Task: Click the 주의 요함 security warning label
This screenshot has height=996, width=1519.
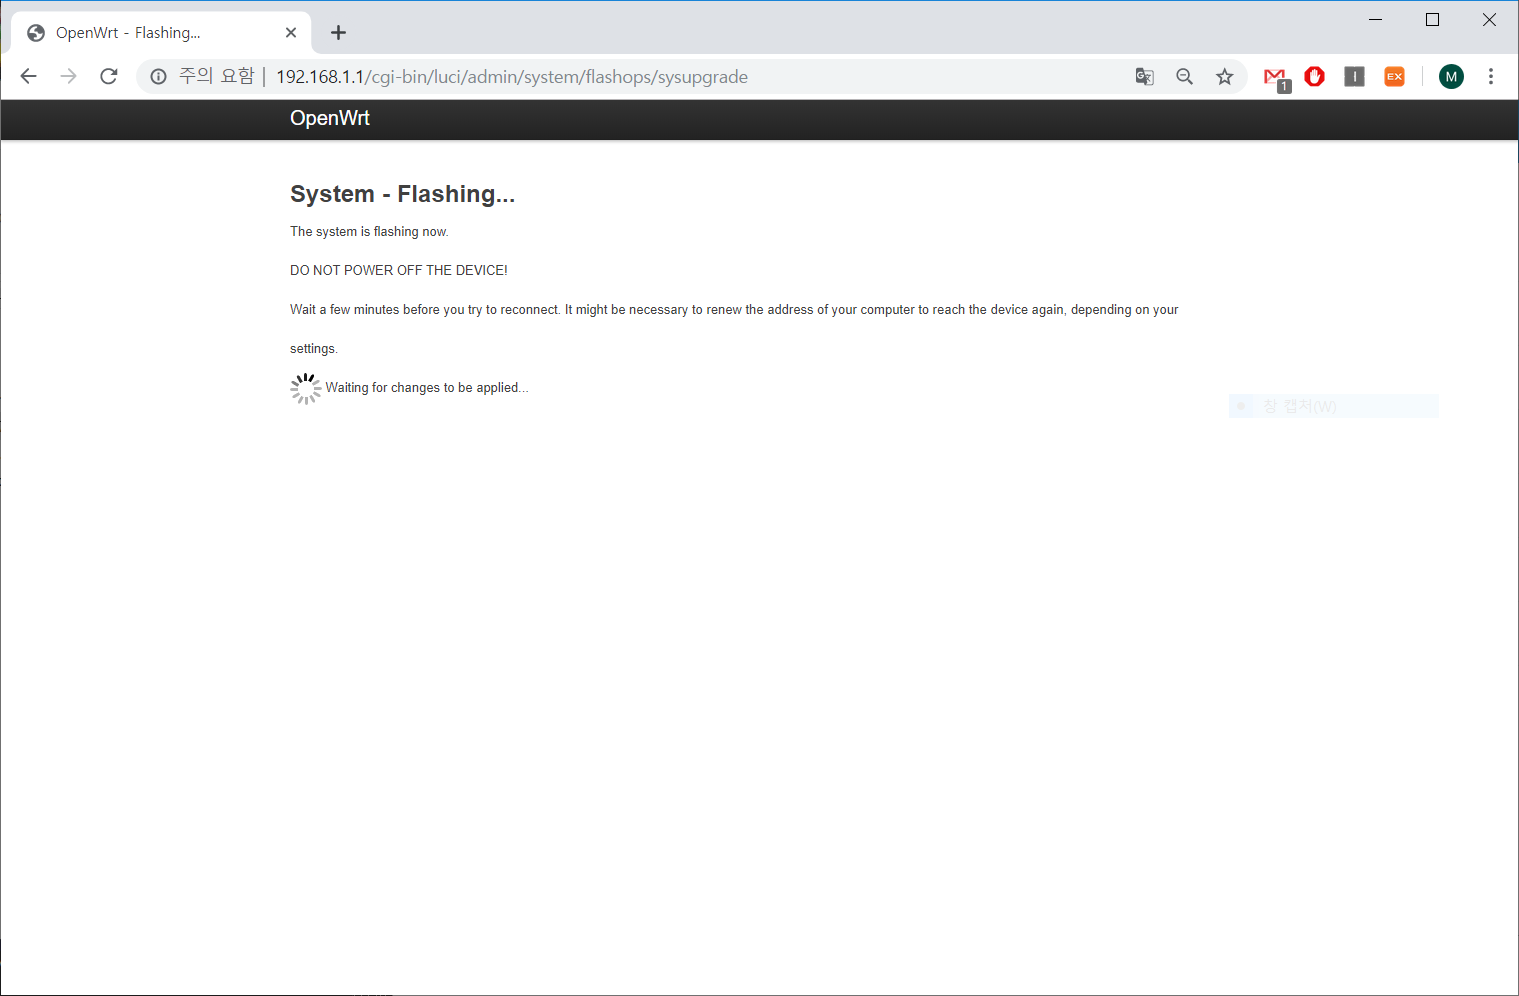Action: tap(217, 77)
